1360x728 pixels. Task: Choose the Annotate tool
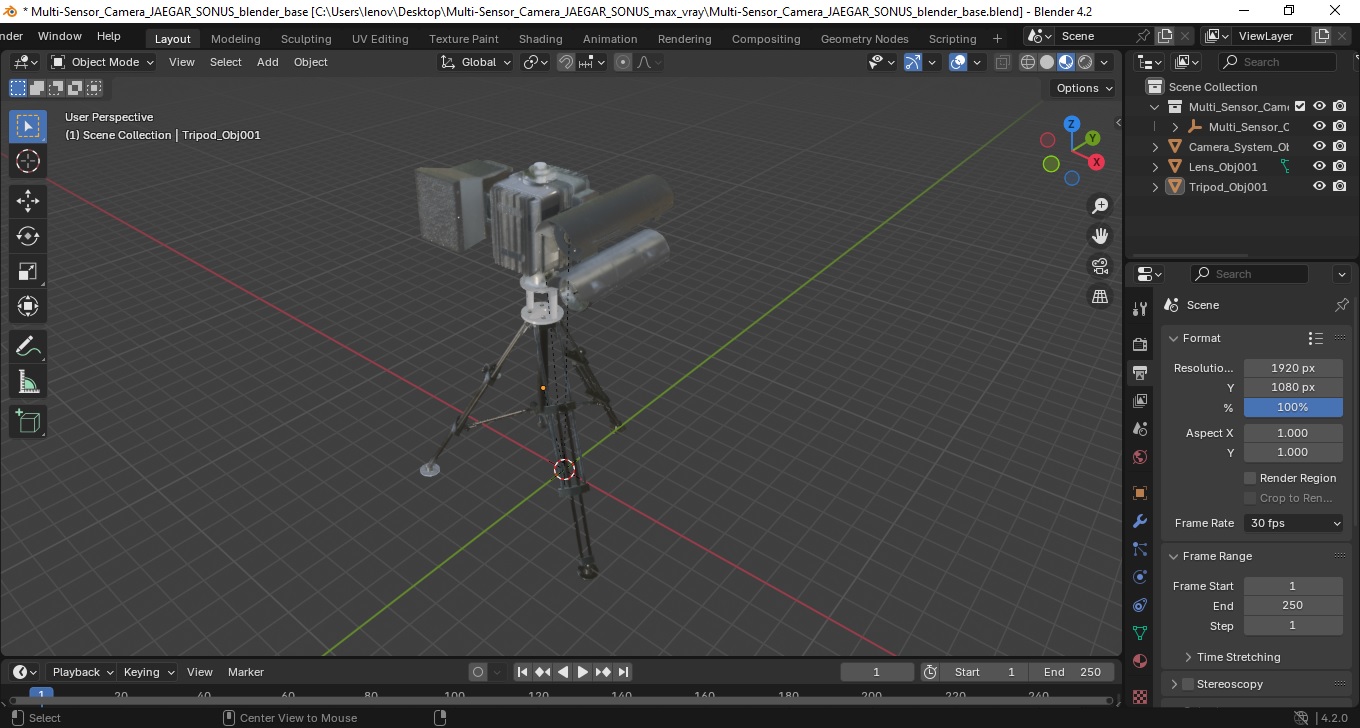tap(28, 346)
